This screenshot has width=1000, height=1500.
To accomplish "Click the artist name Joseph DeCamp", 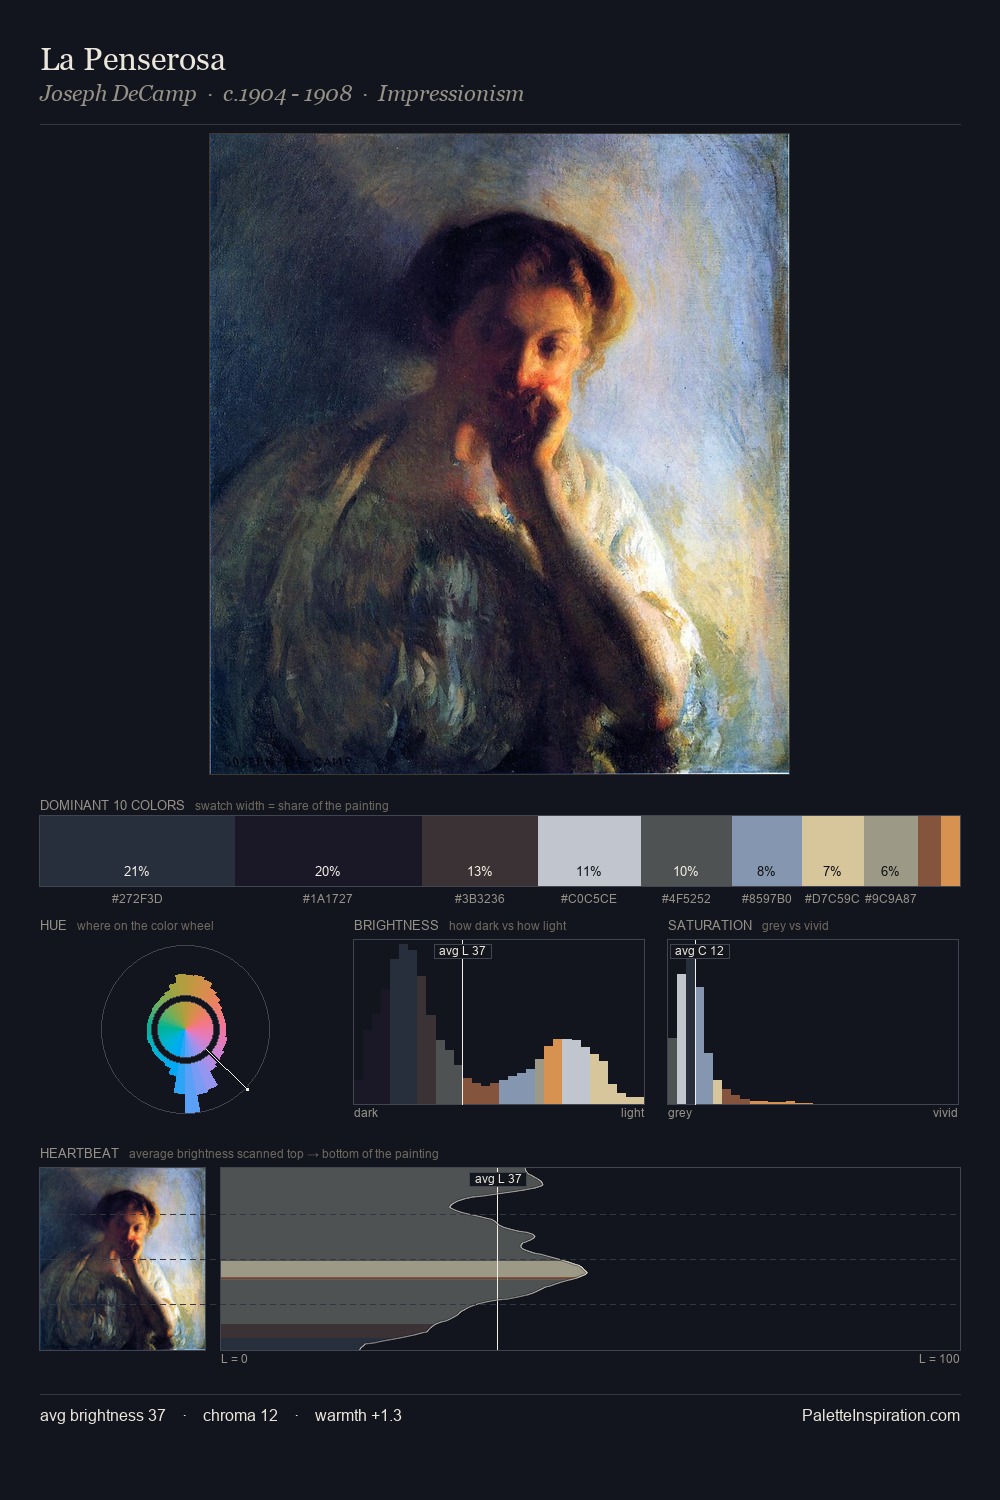I will (x=118, y=94).
